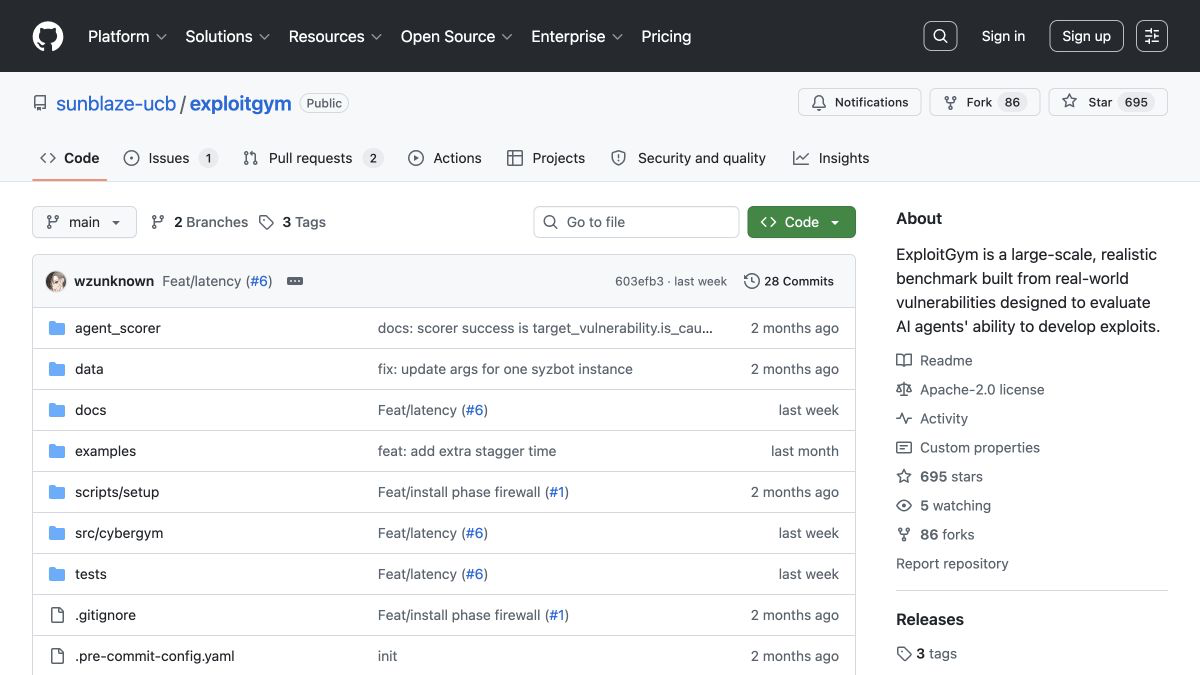1200x675 pixels.
Task: Switch to the Projects tab
Action: [x=546, y=158]
